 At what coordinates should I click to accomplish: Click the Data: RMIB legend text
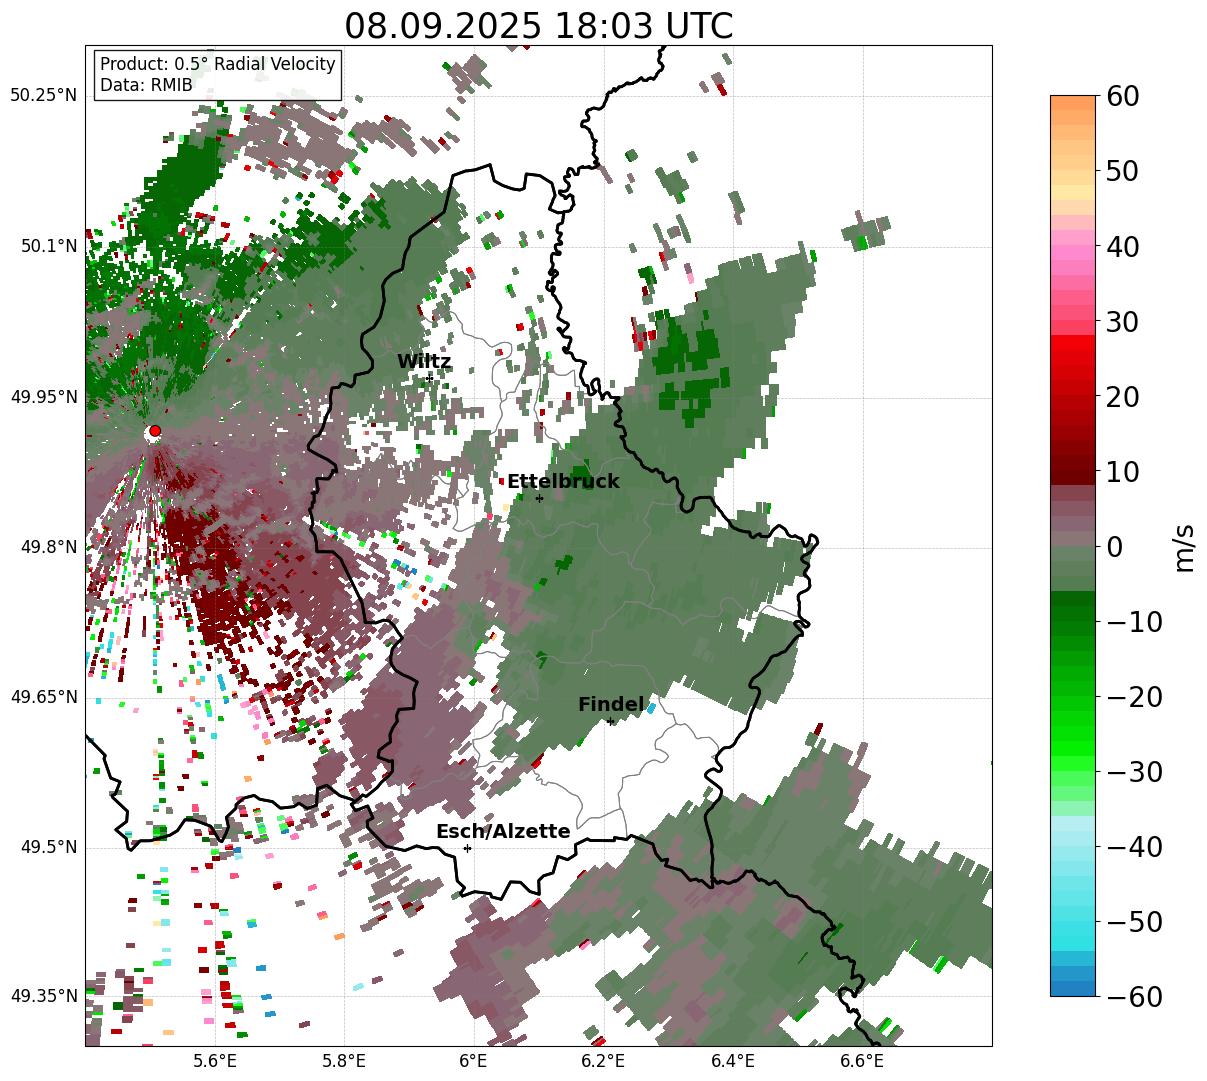pyautogui.click(x=146, y=85)
